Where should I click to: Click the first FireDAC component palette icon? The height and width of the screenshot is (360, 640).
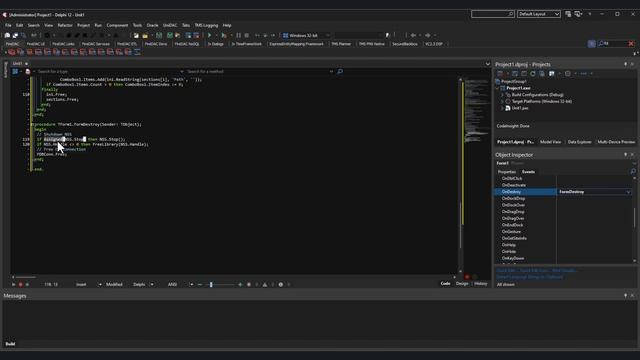(12, 52)
